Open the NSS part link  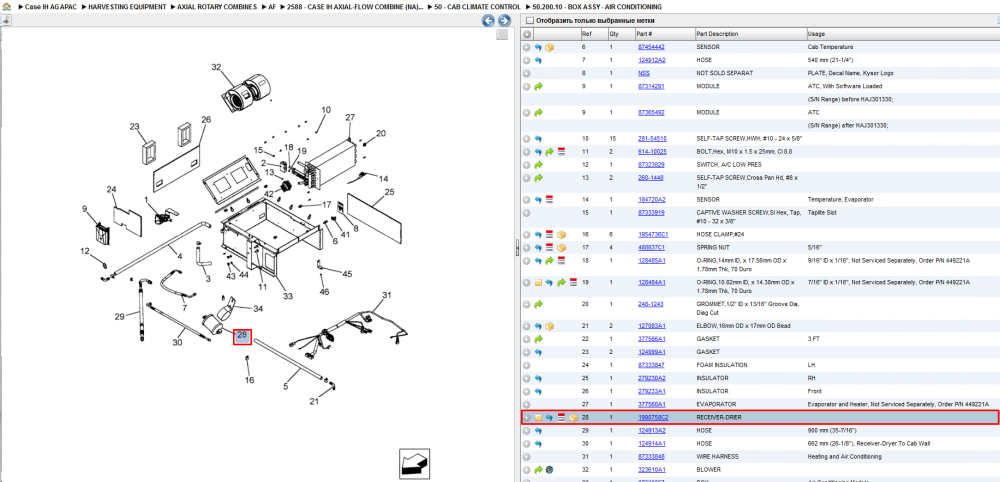(643, 73)
